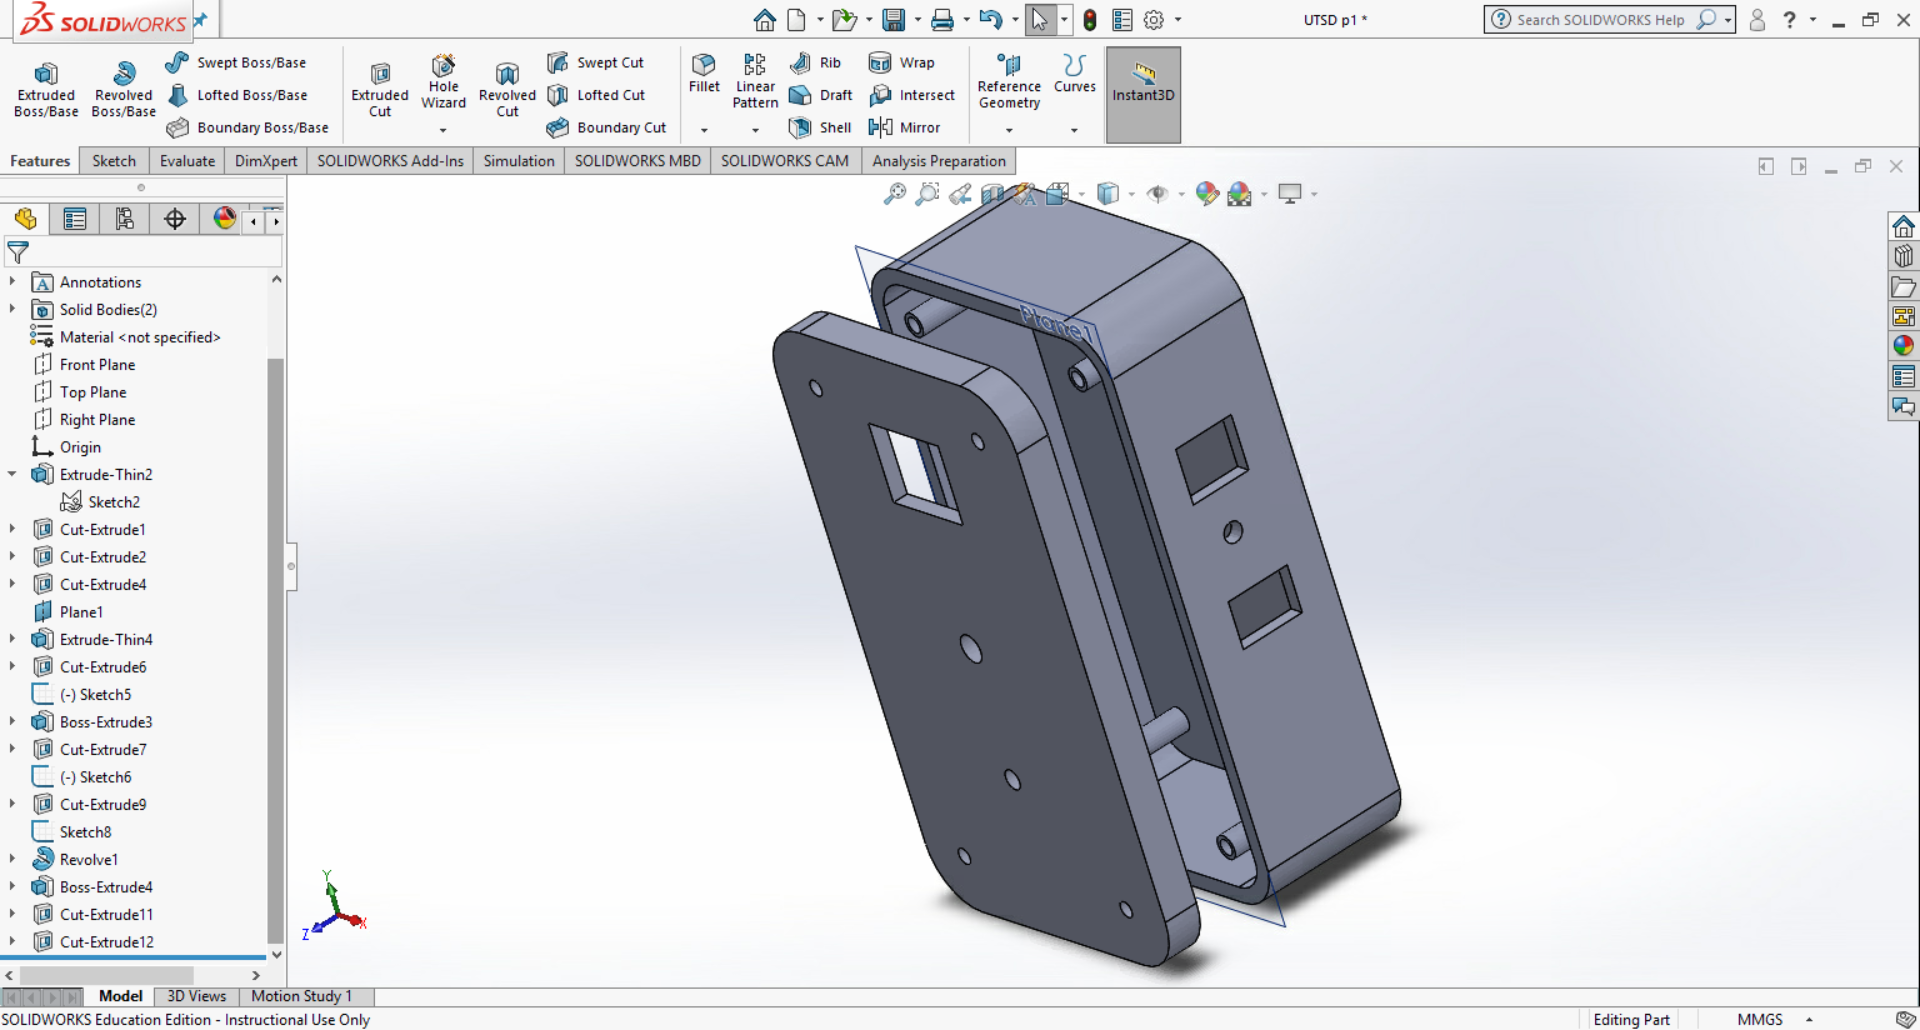Viewport: 1920px width, 1030px height.
Task: Switch to the Sketch tab
Action: pos(114,161)
